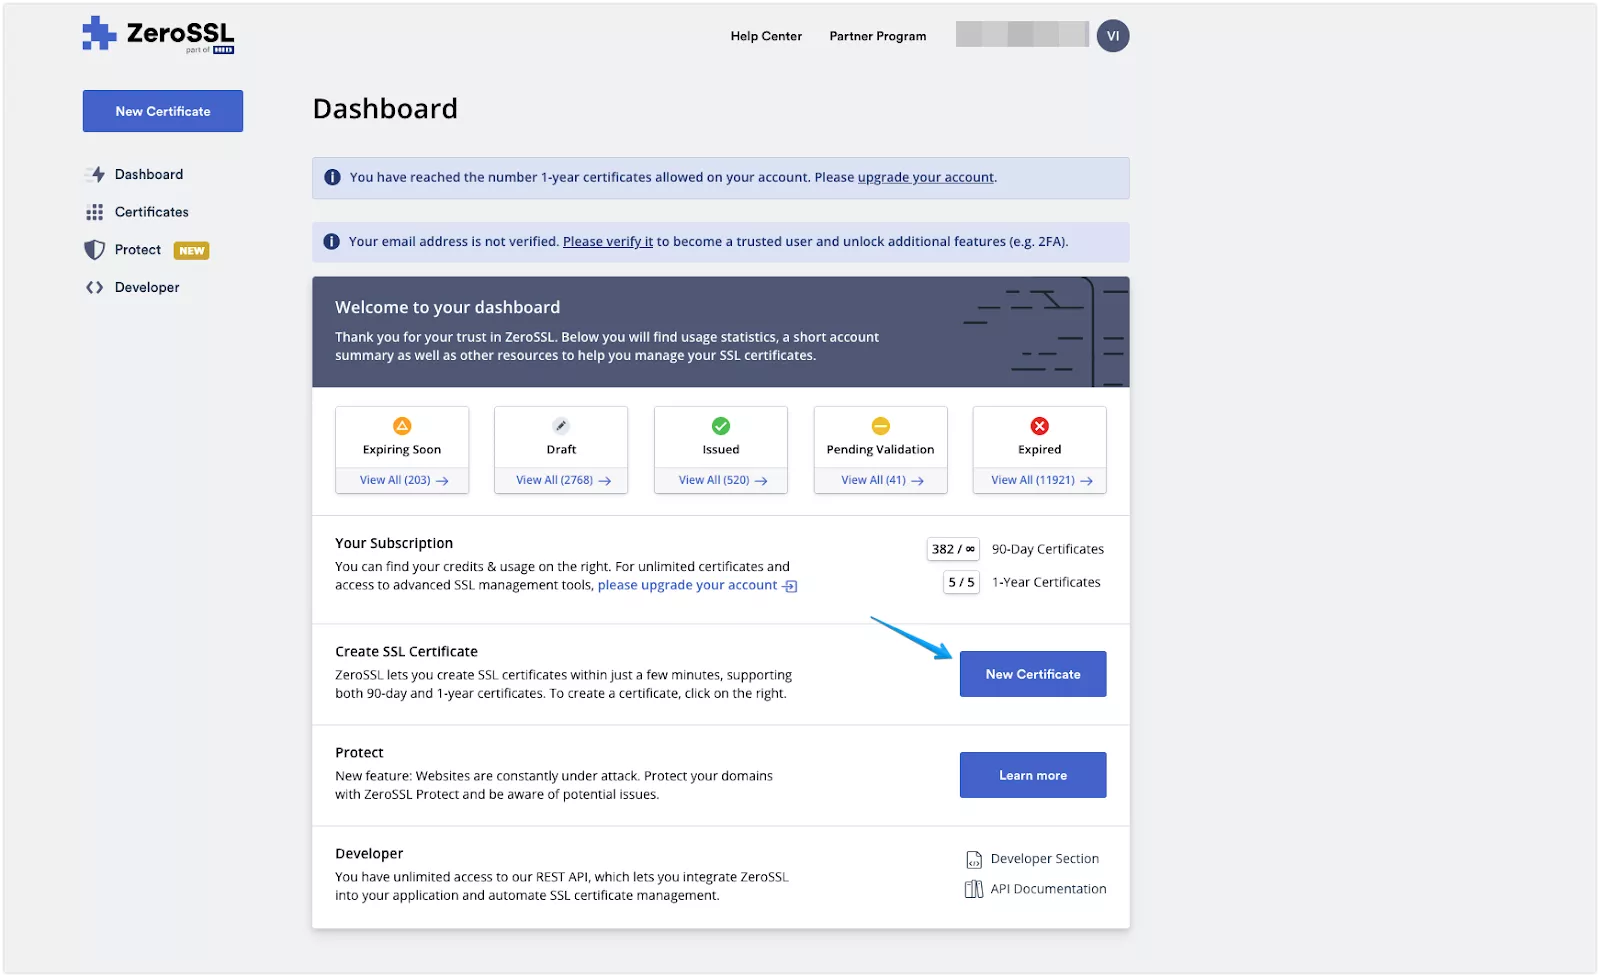Screen dimensions: 1600x977
Task: Click the Issued green checkmark icon
Action: pyautogui.click(x=720, y=427)
